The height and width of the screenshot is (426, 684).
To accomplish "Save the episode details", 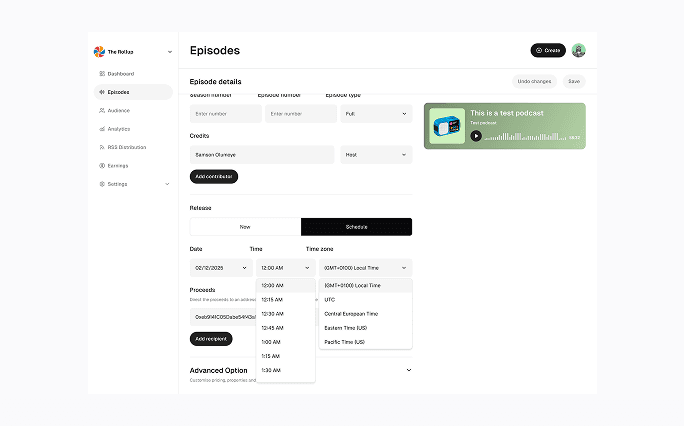I will pyautogui.click(x=574, y=82).
